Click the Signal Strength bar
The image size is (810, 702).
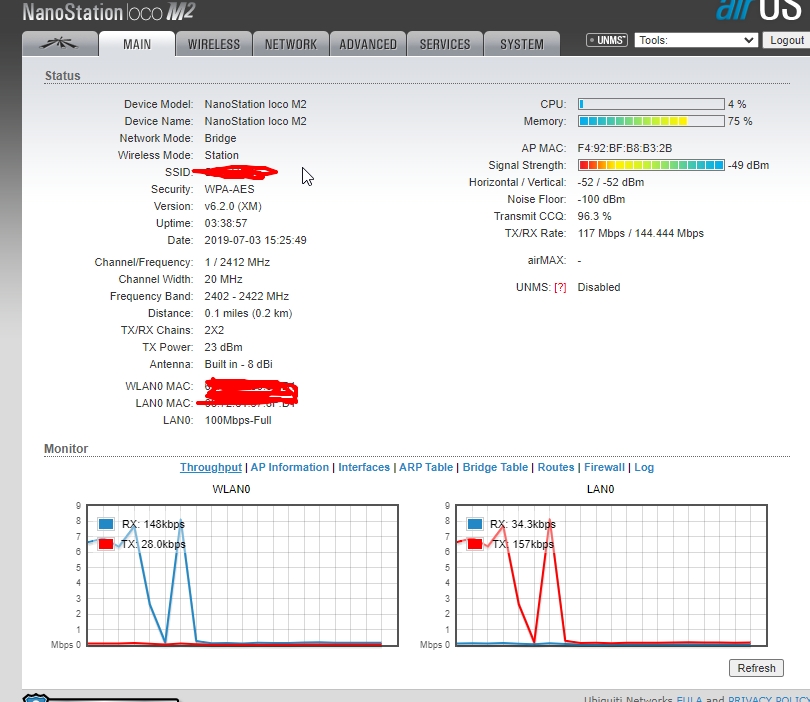(651, 165)
